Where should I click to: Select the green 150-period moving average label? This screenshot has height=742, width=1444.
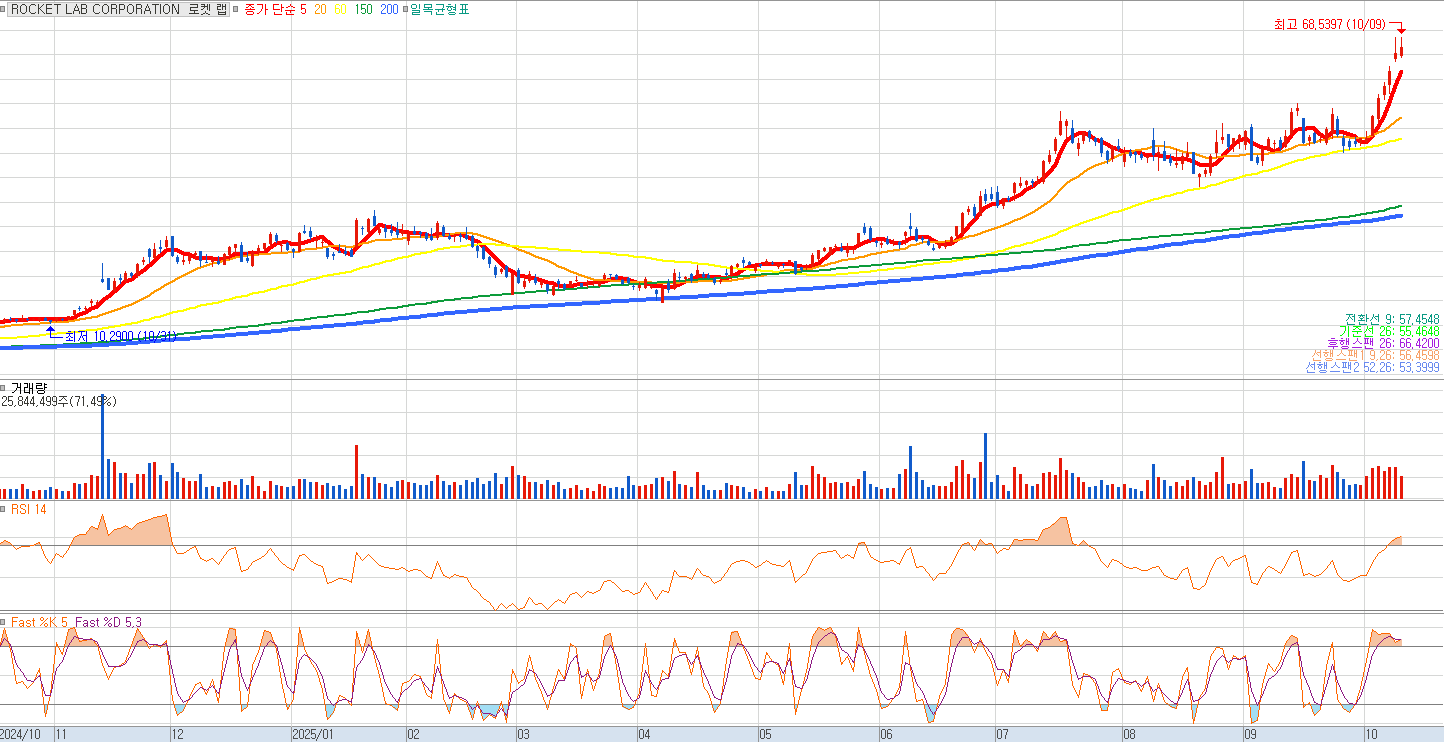(x=364, y=9)
